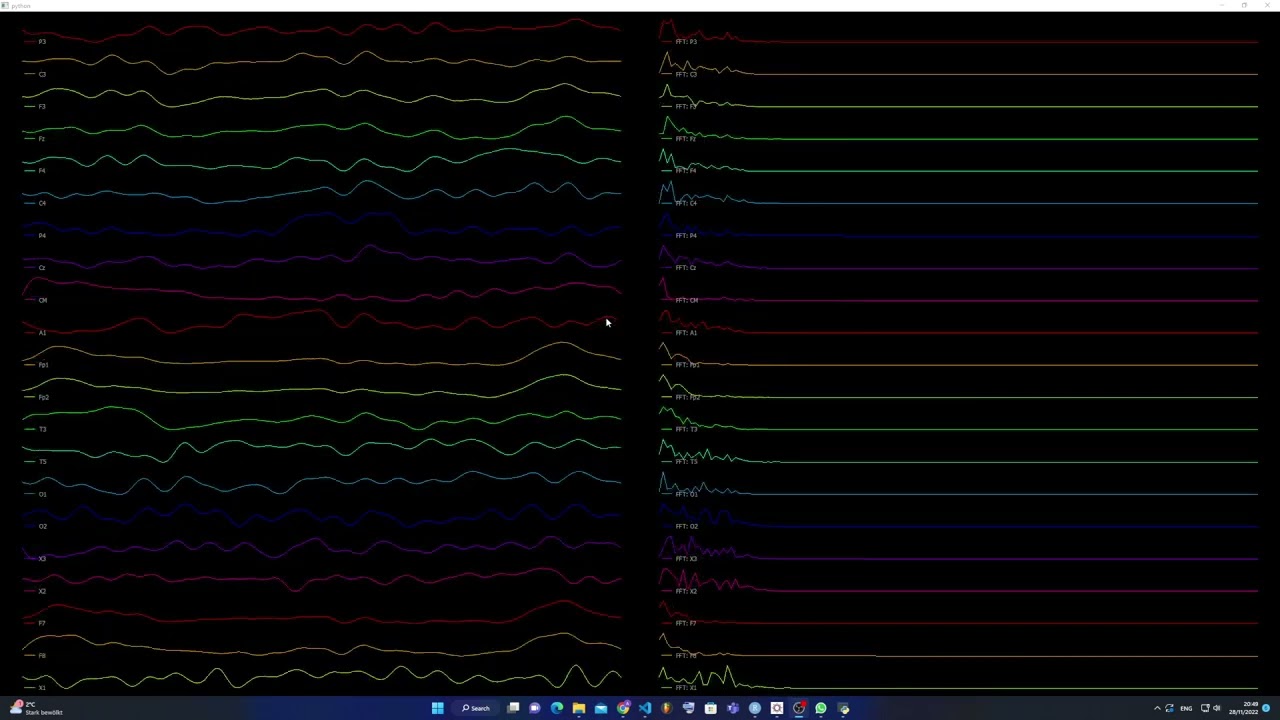Open Microsoft Teams from the taskbar
This screenshot has width=1280, height=720.
coord(733,708)
